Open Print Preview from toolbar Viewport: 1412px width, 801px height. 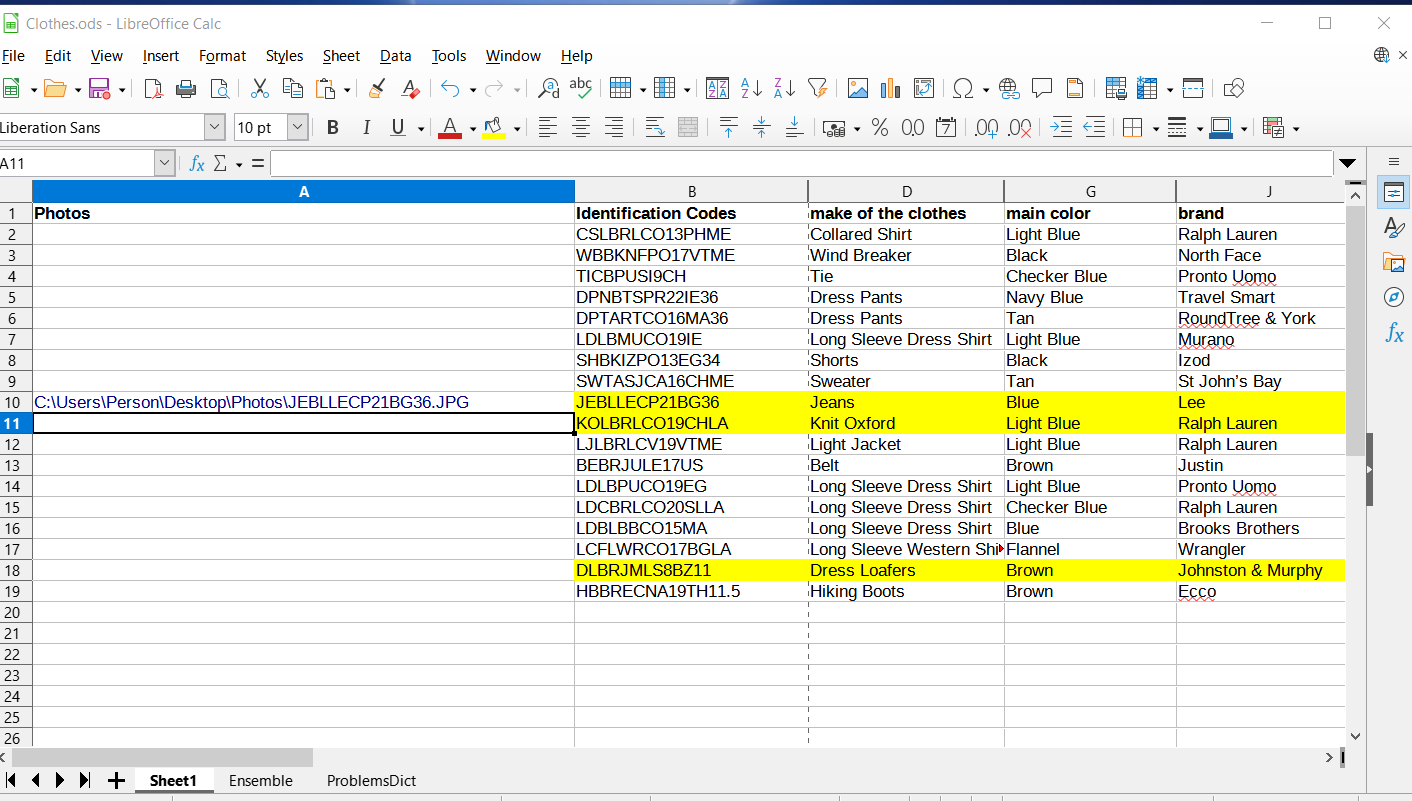[219, 88]
